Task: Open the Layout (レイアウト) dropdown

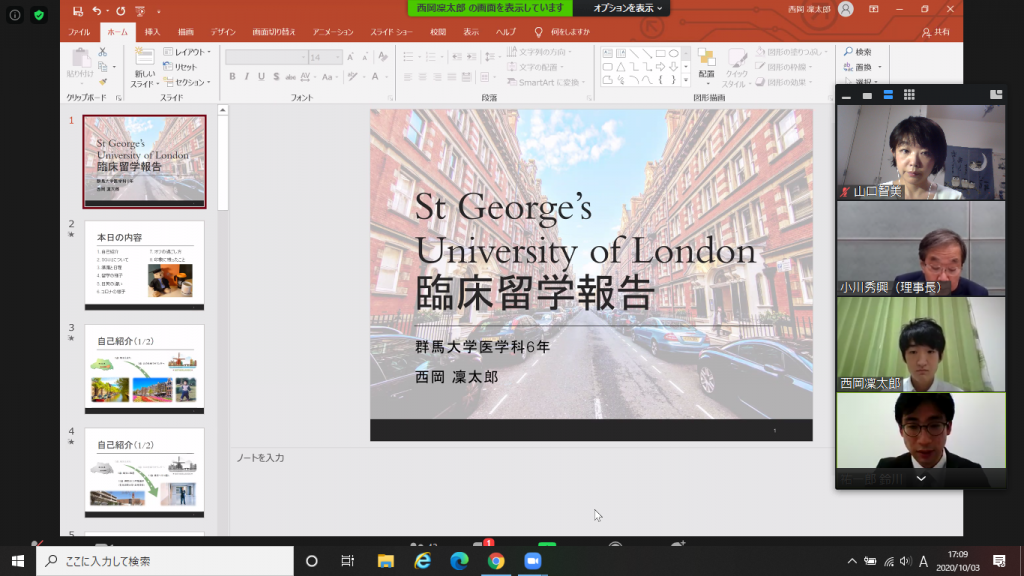Action: click(x=187, y=52)
